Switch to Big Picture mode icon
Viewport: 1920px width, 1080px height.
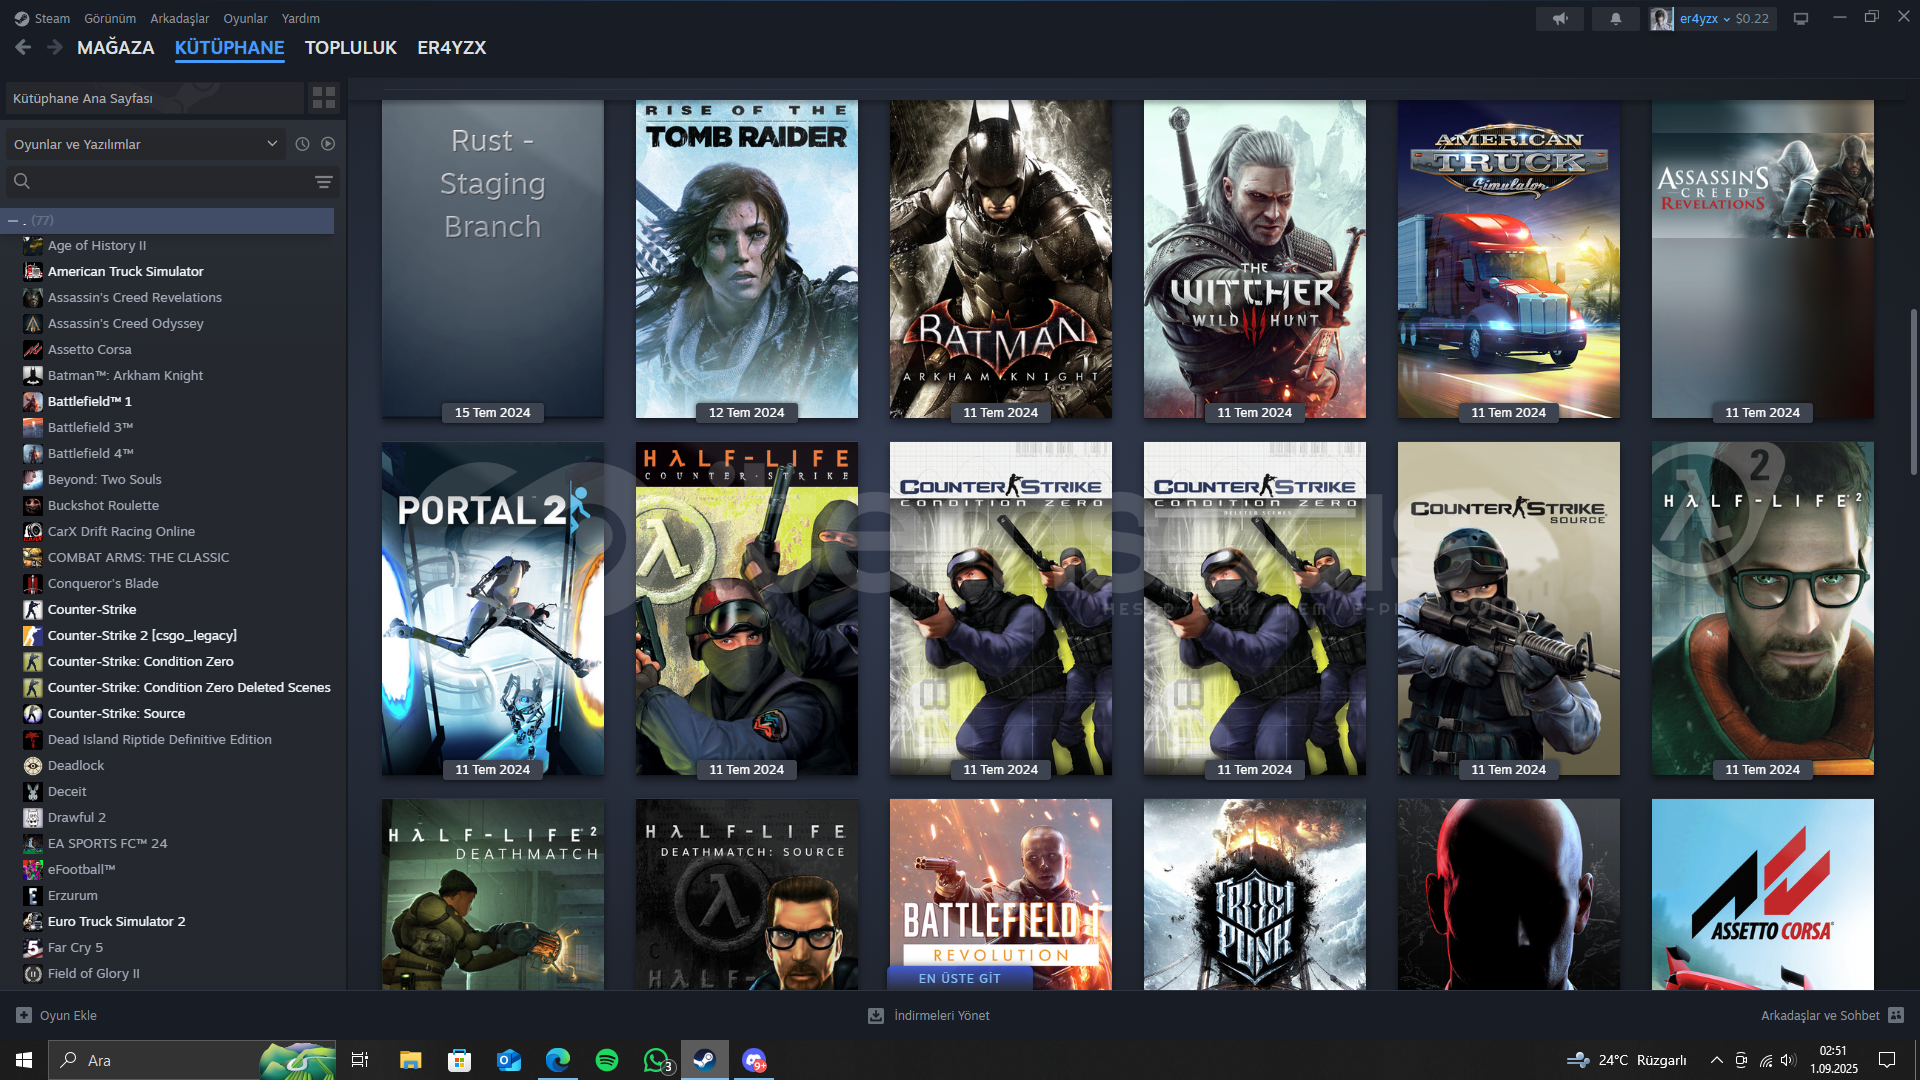(x=1801, y=18)
